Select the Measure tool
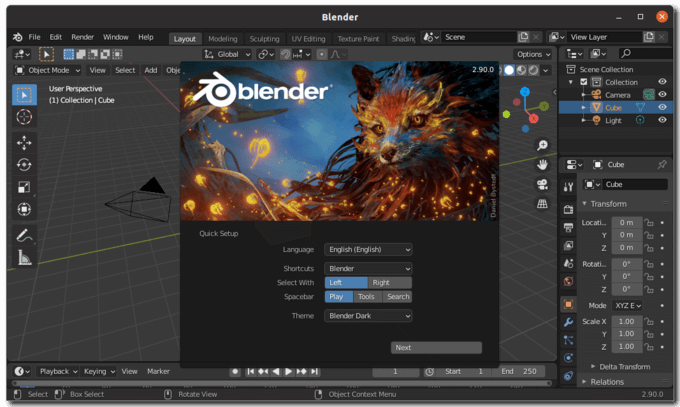 [x=24, y=257]
